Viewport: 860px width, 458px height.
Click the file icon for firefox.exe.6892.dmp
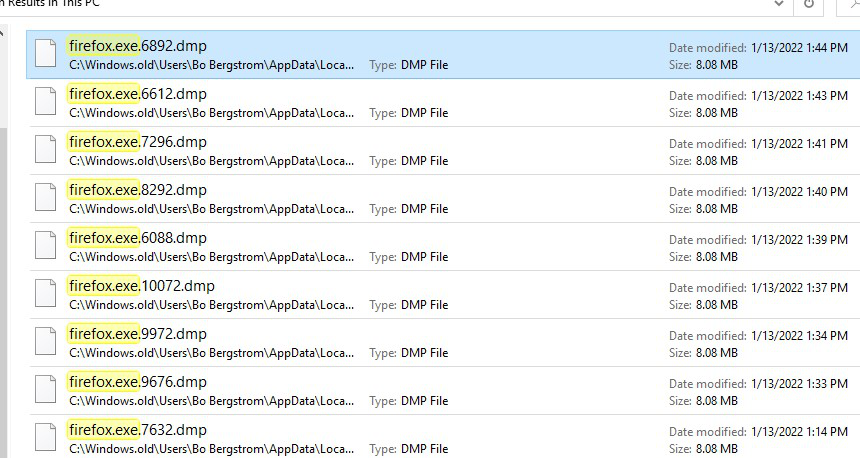(x=46, y=54)
